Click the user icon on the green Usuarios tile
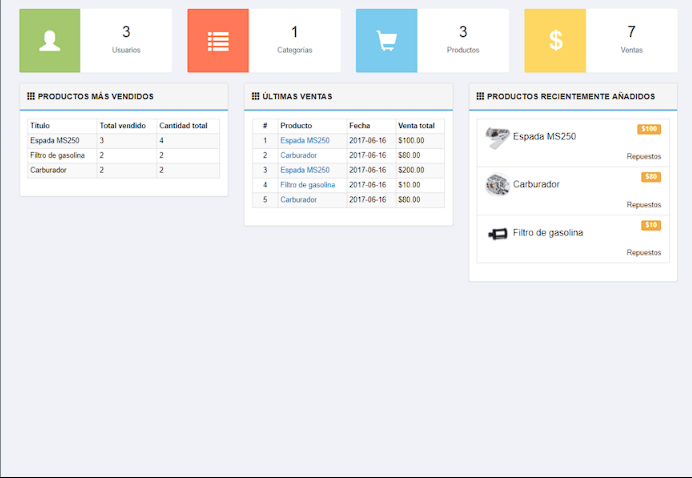Screen dimensions: 692x478 50,41
